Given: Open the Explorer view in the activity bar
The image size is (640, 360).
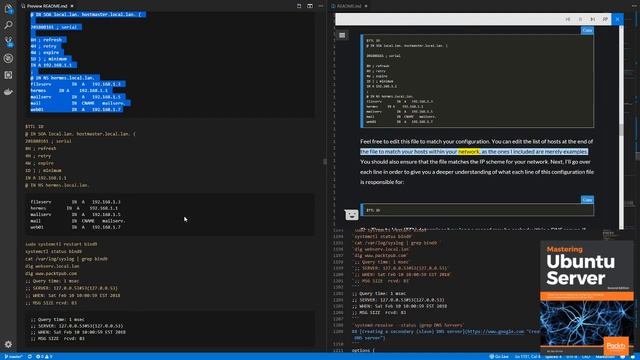Looking at the screenshot, I should tap(8, 9).
